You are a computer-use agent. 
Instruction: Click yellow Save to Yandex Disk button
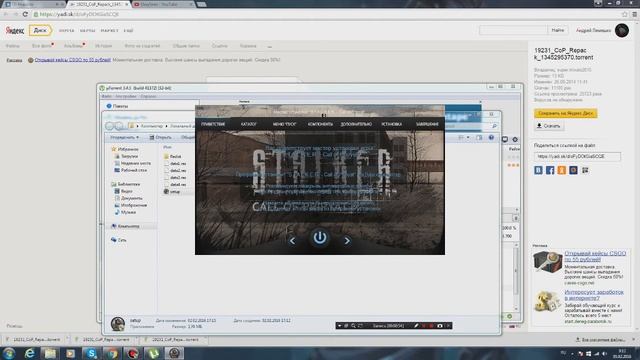[565, 113]
